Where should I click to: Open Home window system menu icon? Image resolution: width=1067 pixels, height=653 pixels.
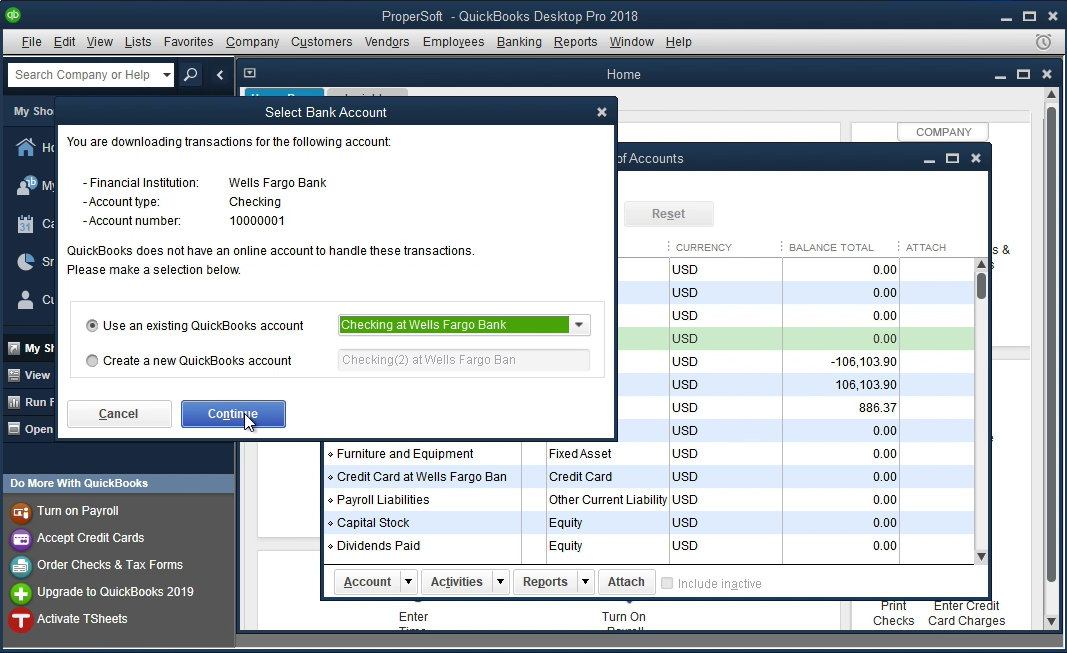pos(250,73)
